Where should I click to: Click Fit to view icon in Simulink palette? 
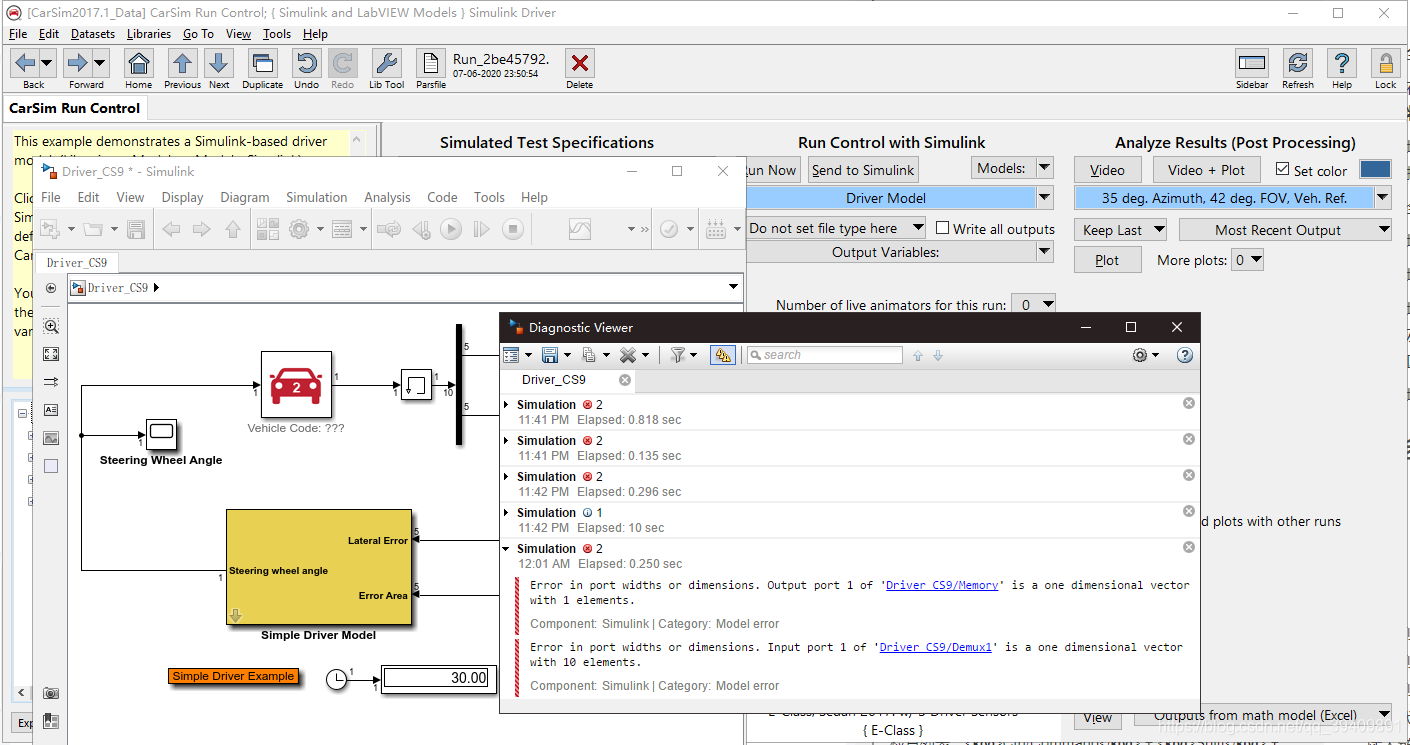click(51, 354)
